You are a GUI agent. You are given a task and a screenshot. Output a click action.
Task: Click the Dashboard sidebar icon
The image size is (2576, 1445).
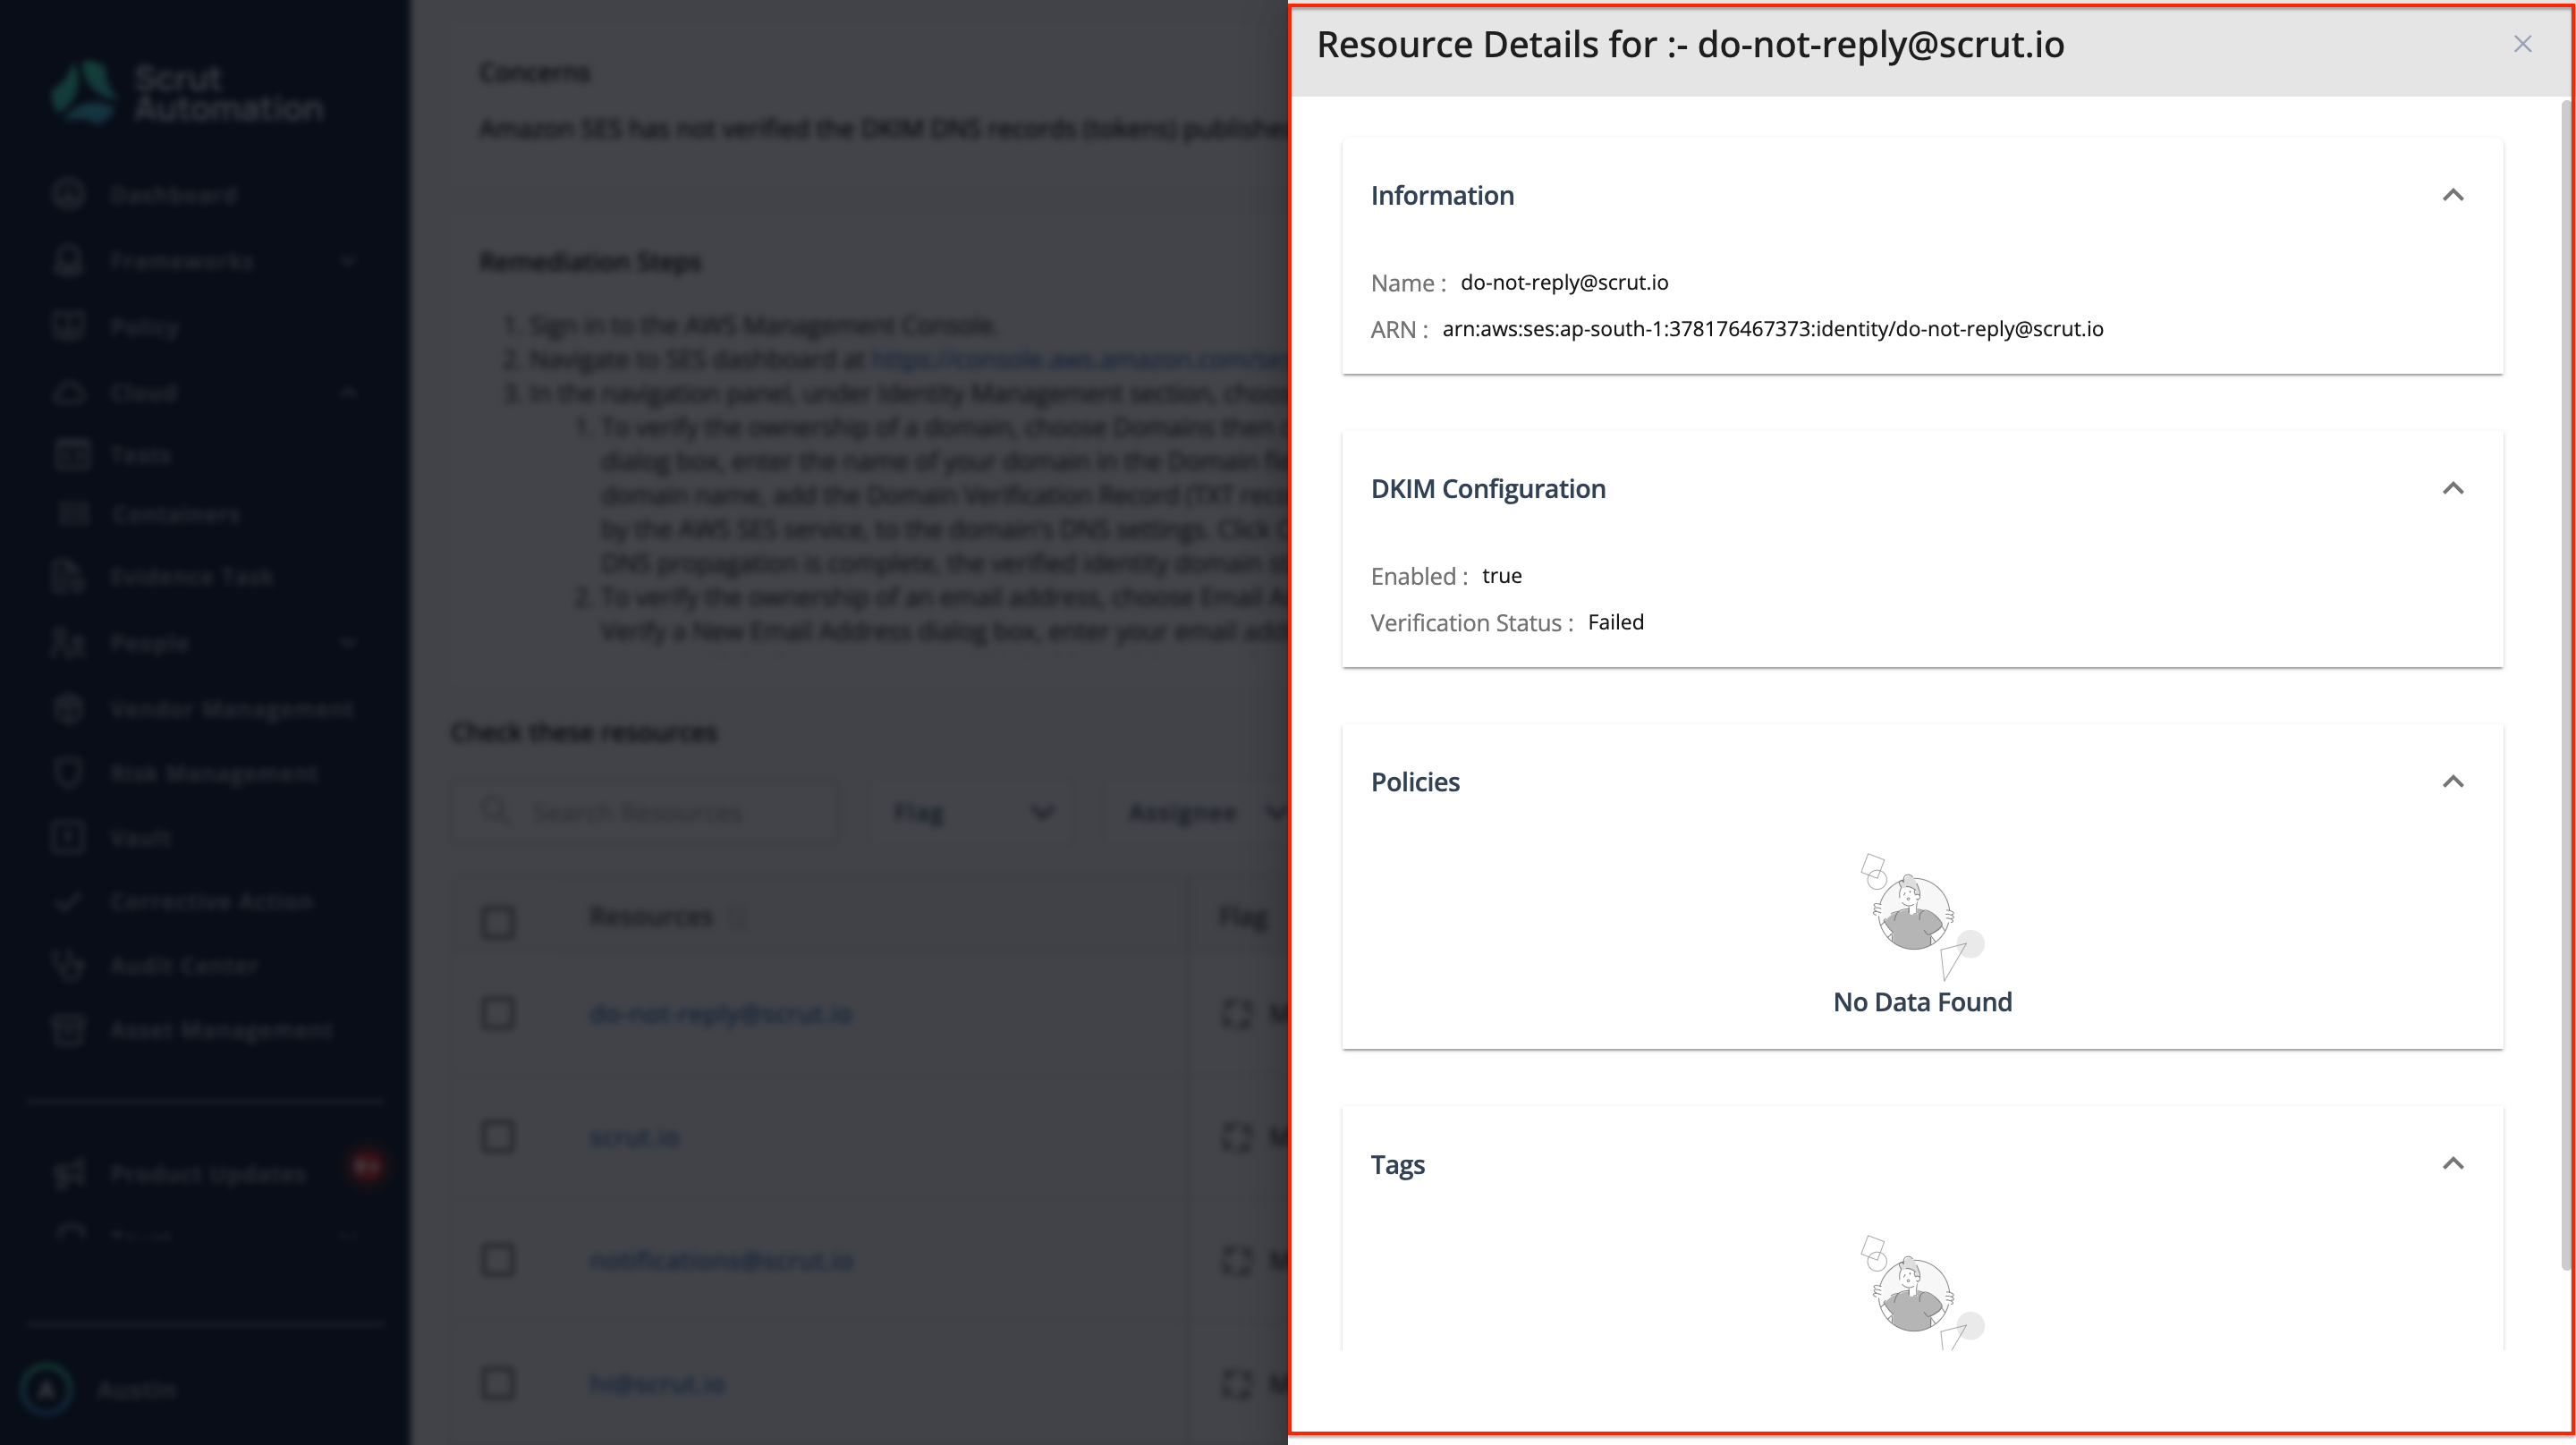point(69,194)
